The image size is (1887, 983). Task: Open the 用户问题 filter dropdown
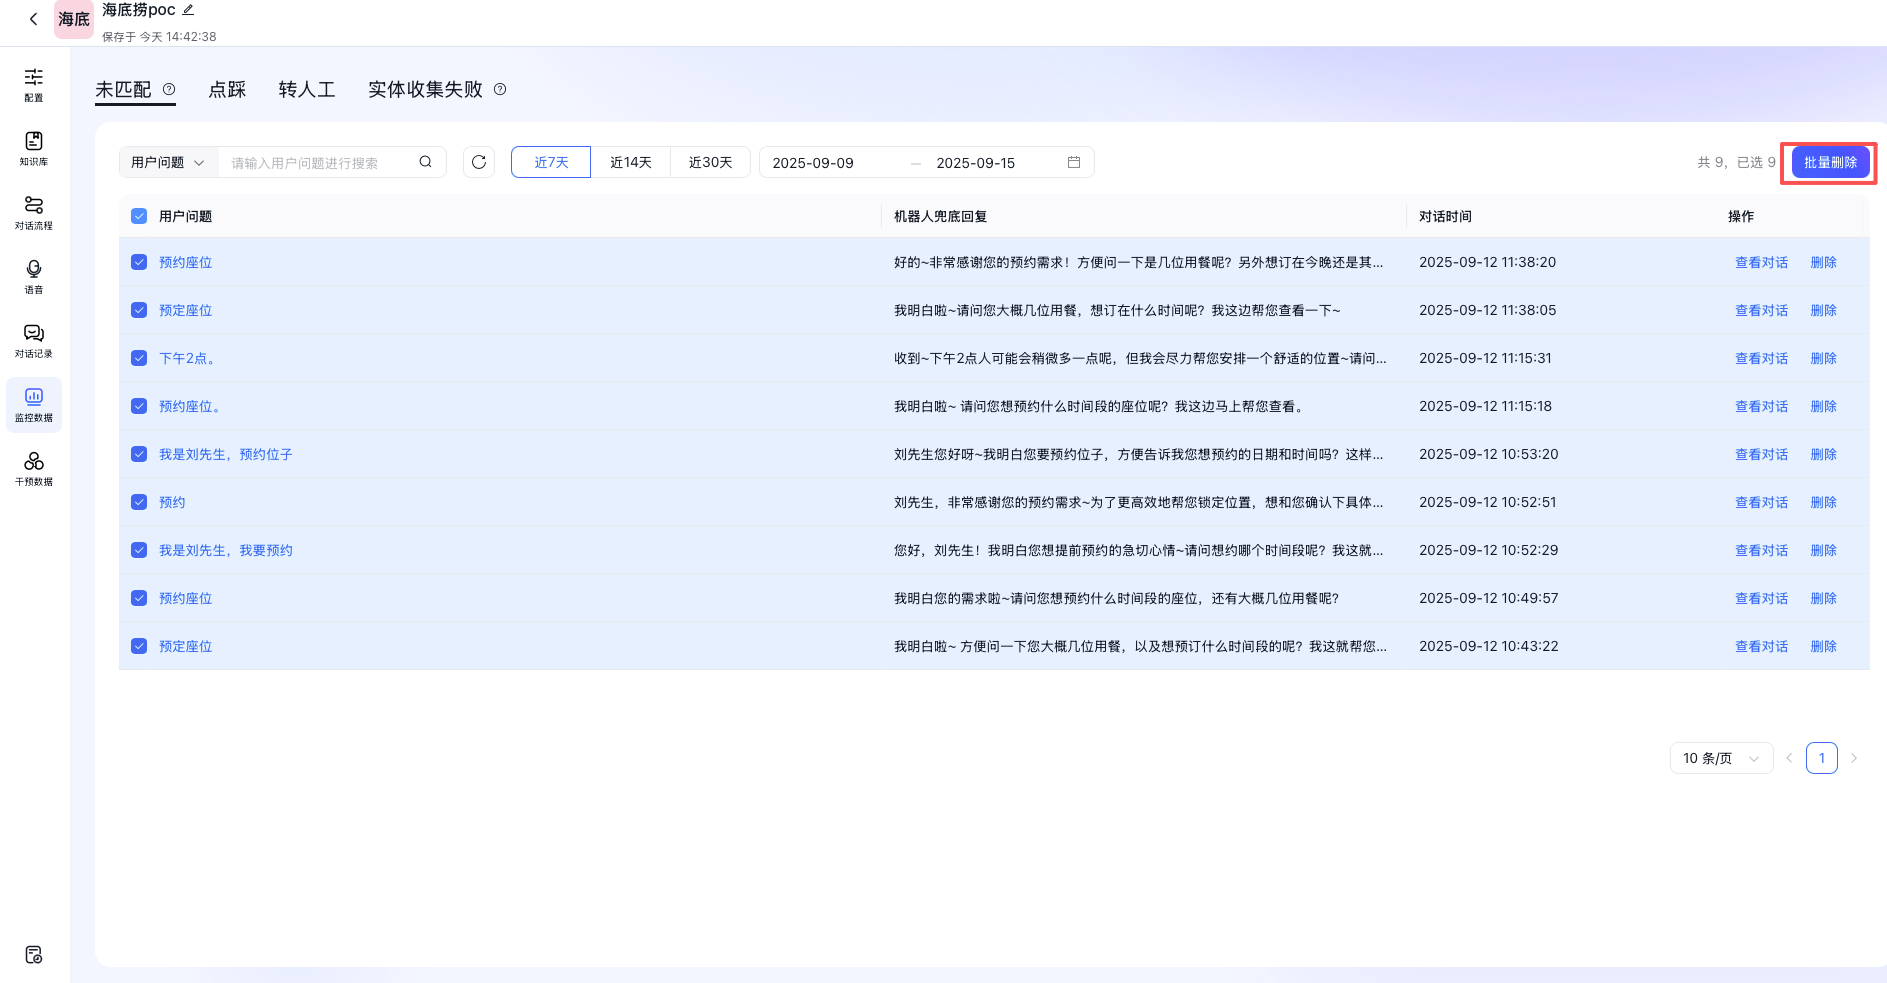pos(167,161)
